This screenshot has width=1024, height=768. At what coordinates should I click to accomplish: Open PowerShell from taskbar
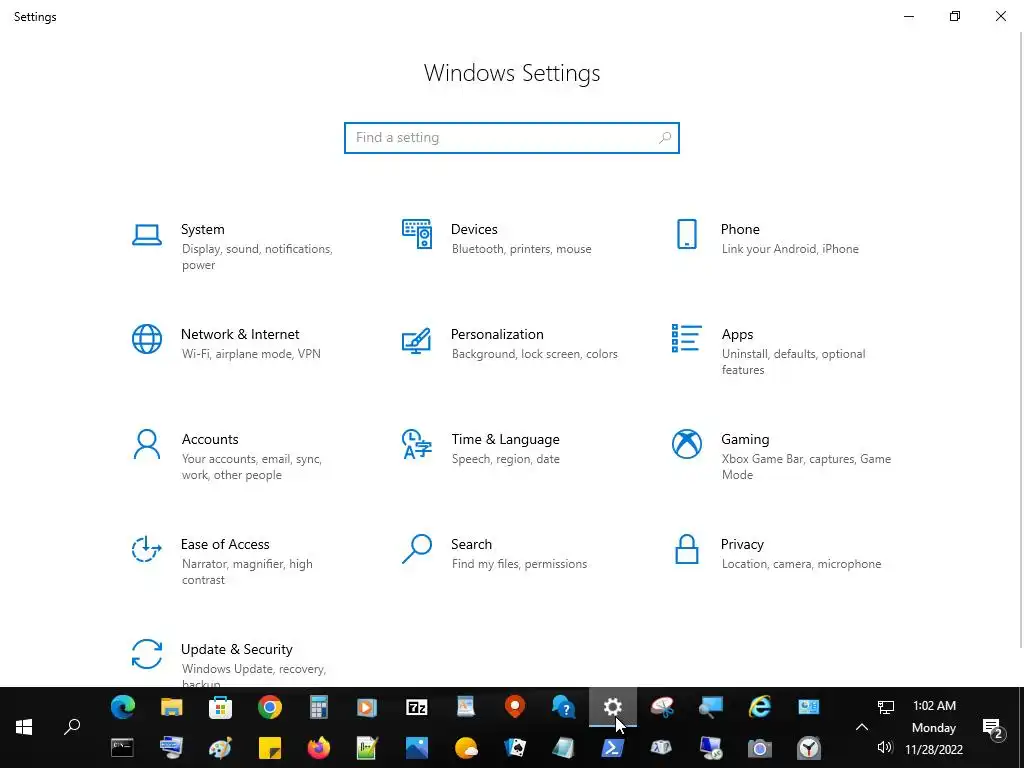tap(613, 748)
